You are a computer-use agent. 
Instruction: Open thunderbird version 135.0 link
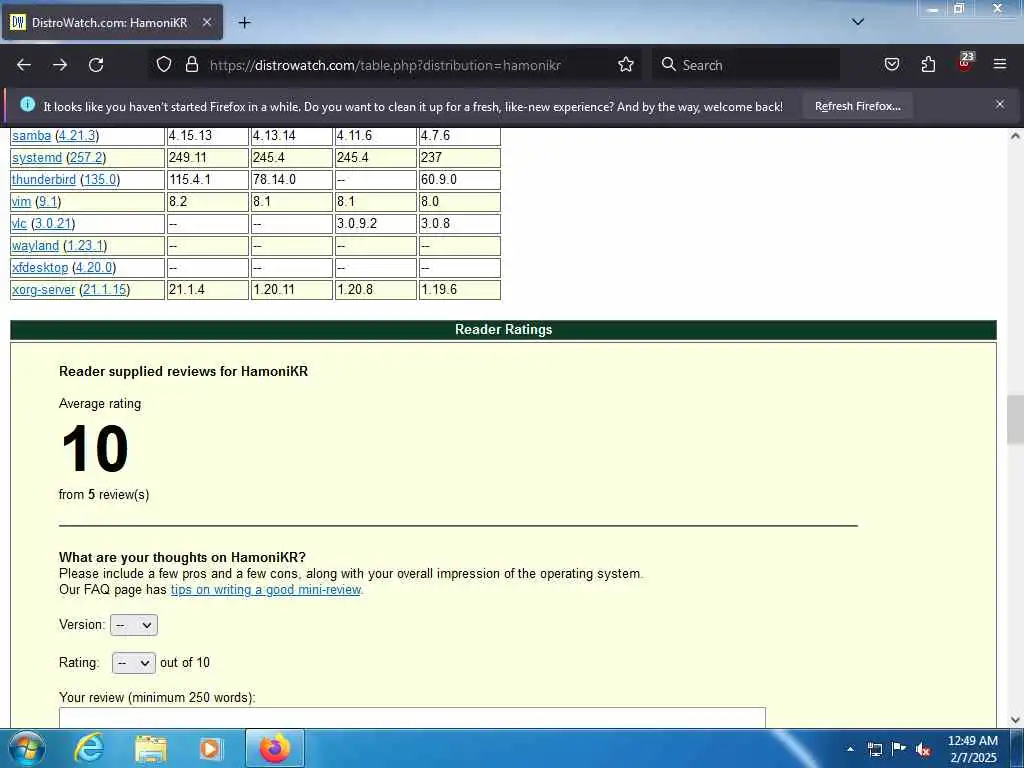tap(100, 180)
